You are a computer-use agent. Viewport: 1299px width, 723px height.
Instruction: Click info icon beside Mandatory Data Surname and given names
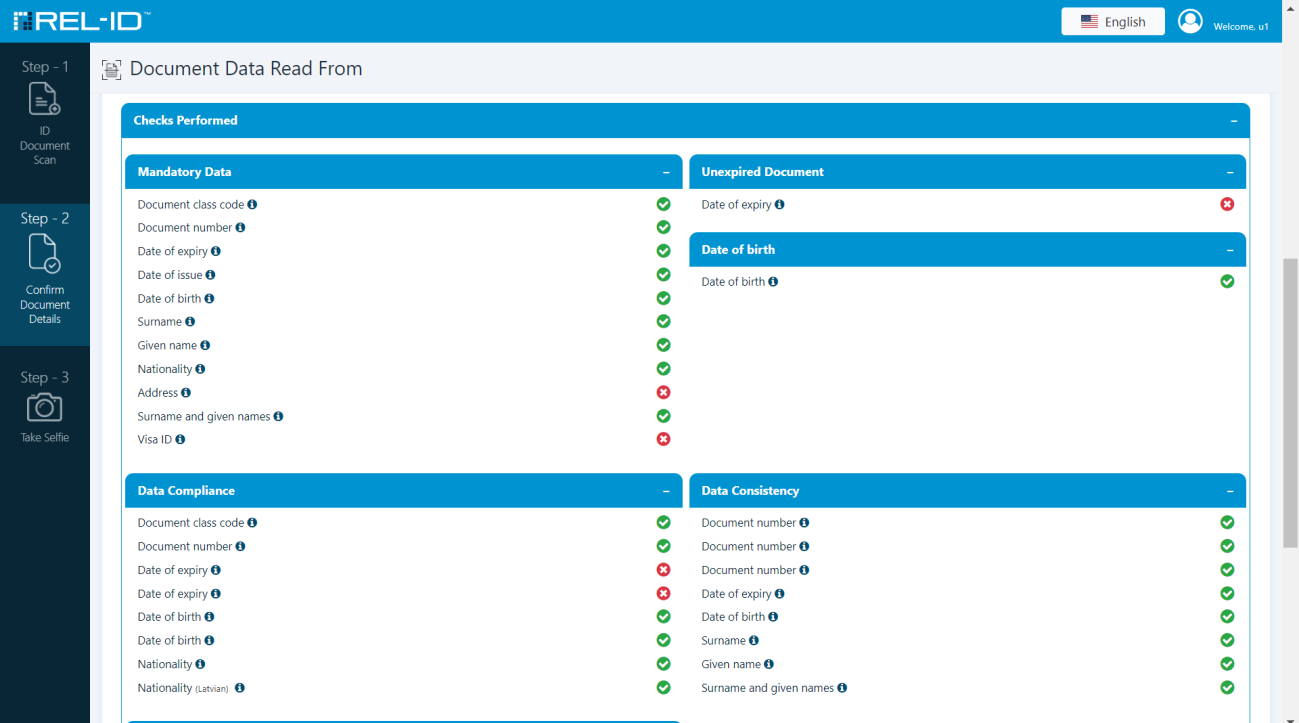pyautogui.click(x=278, y=416)
